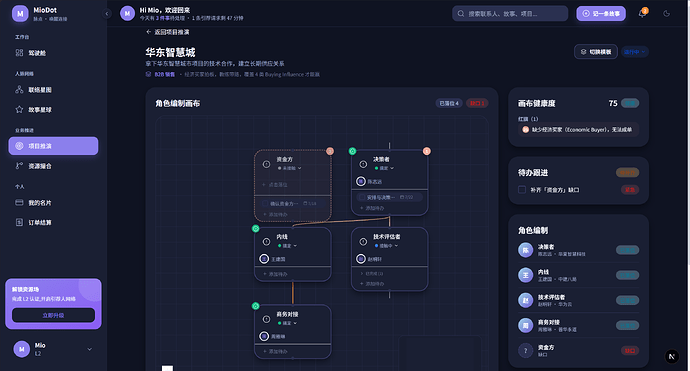Click the 切换模板 button
The image size is (690, 371).
tap(596, 52)
